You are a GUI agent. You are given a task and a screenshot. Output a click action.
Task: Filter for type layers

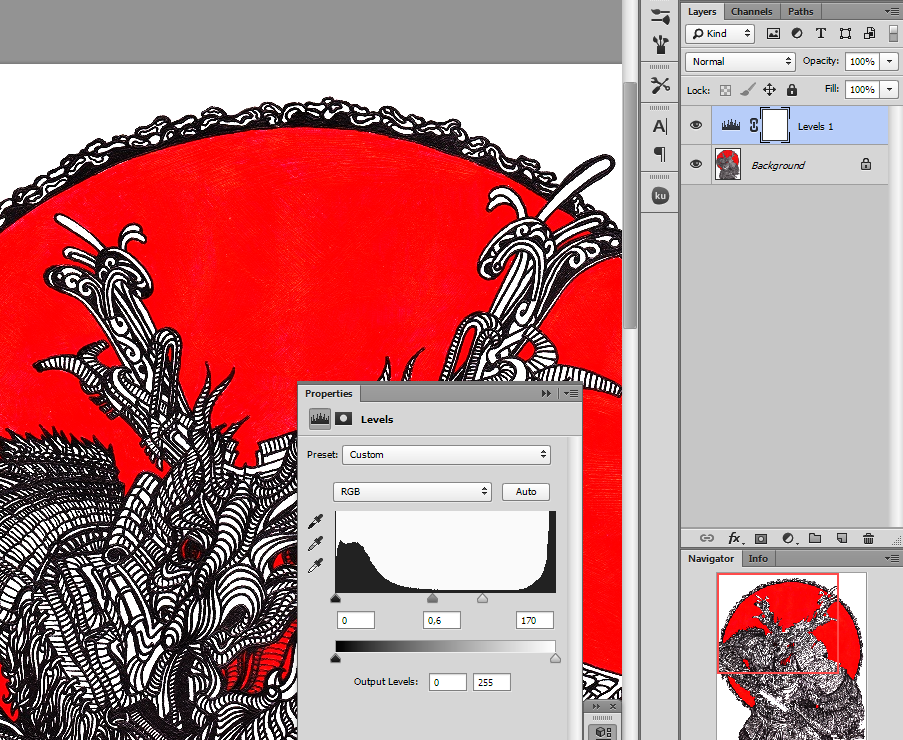(821, 33)
